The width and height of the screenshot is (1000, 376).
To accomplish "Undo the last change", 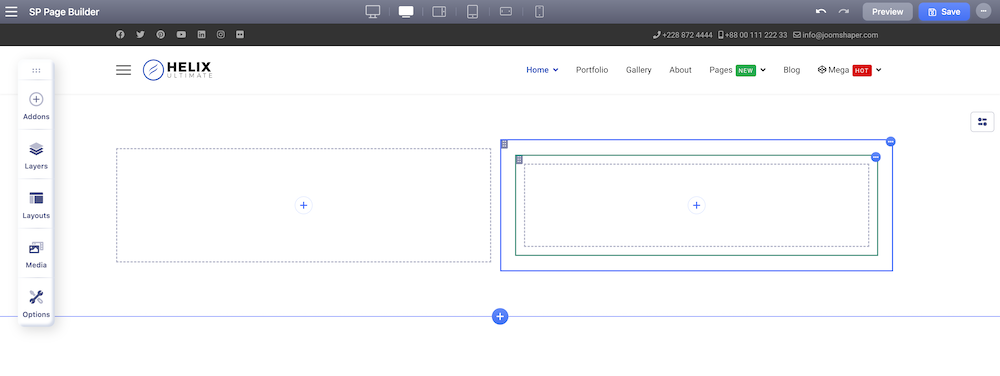I will [821, 11].
